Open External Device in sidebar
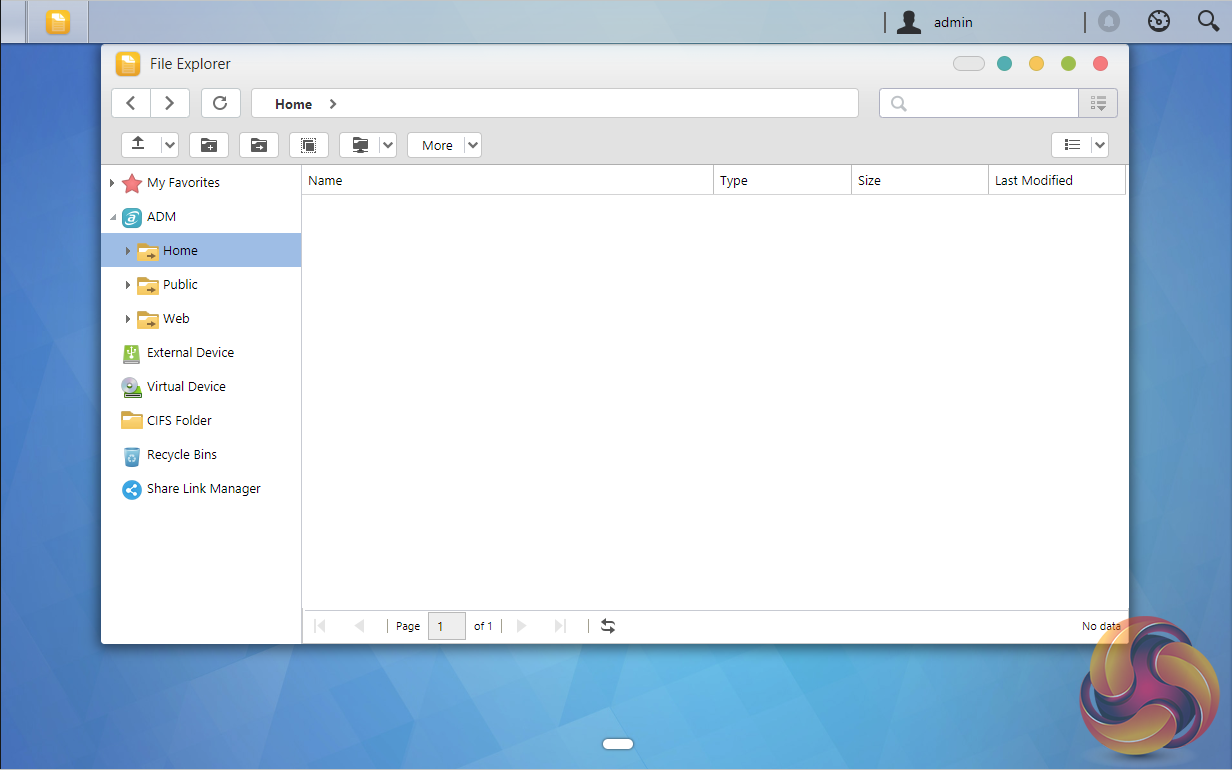 pos(190,353)
